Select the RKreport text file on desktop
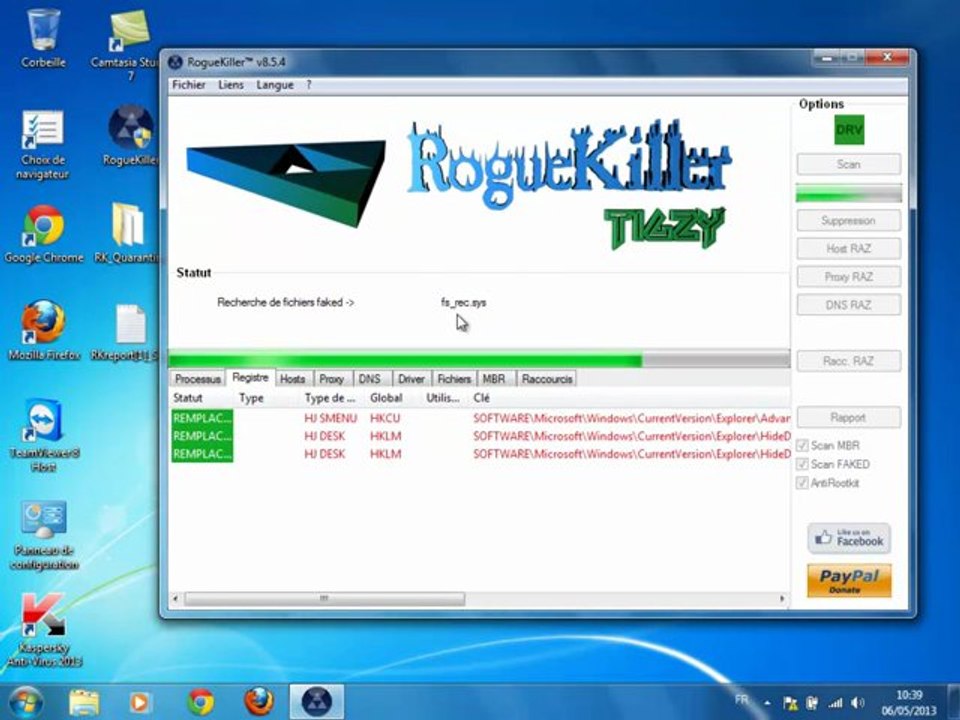Image resolution: width=960 pixels, height=720 pixels. pyautogui.click(x=129, y=332)
